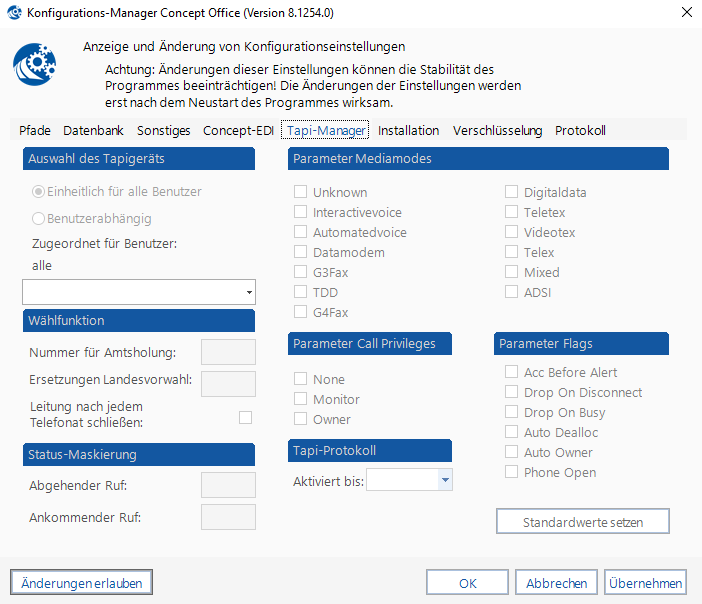Check the Monitor call privilege

click(300, 399)
